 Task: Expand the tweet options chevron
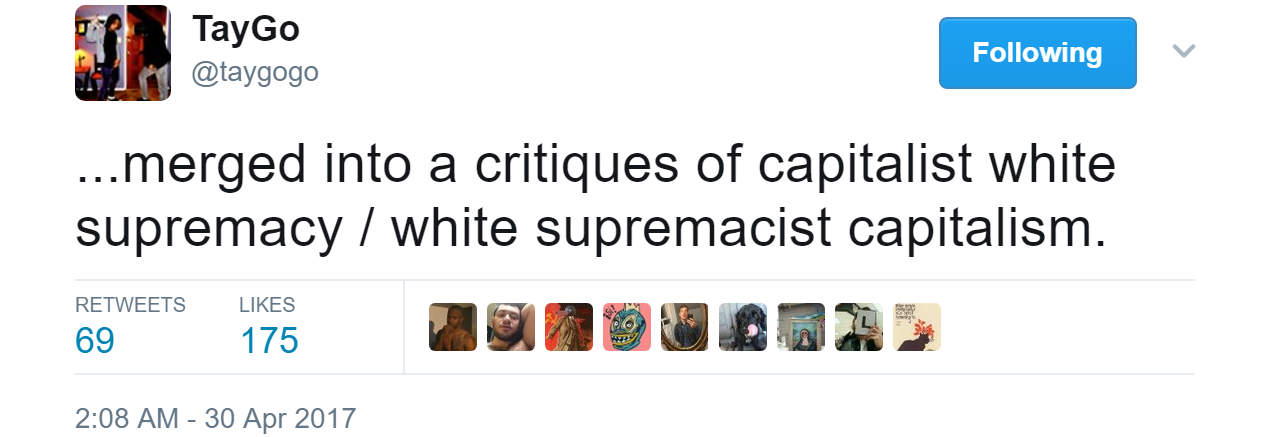coord(1183,51)
